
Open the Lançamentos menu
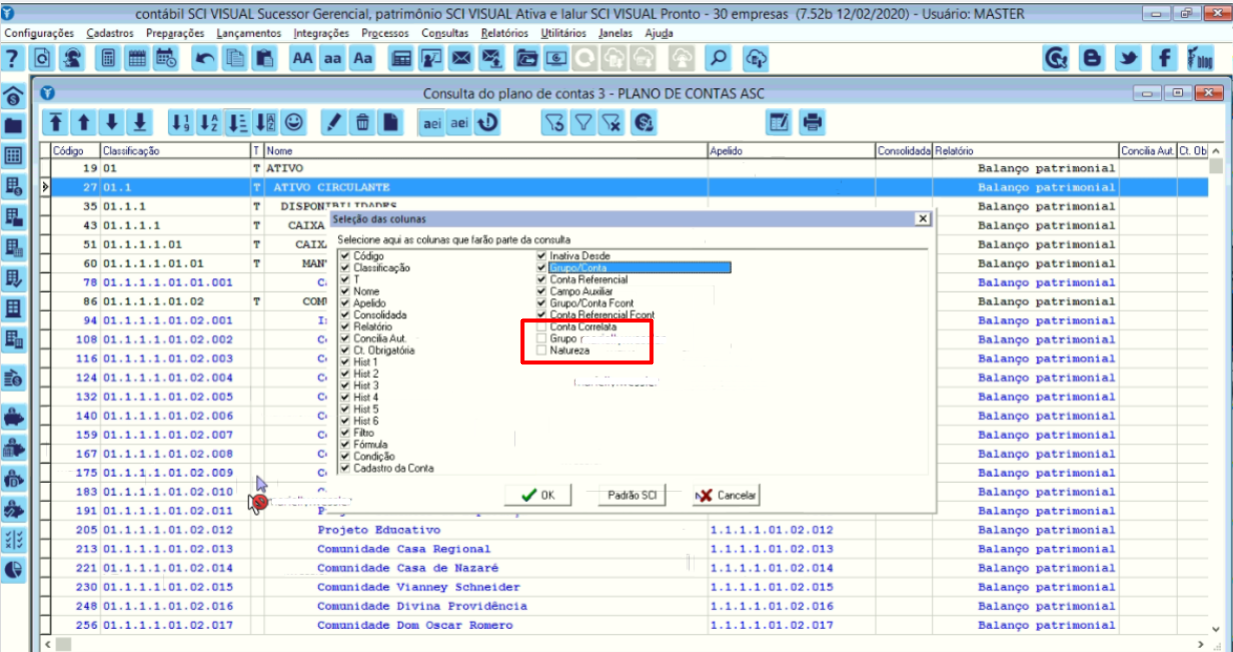point(251,33)
